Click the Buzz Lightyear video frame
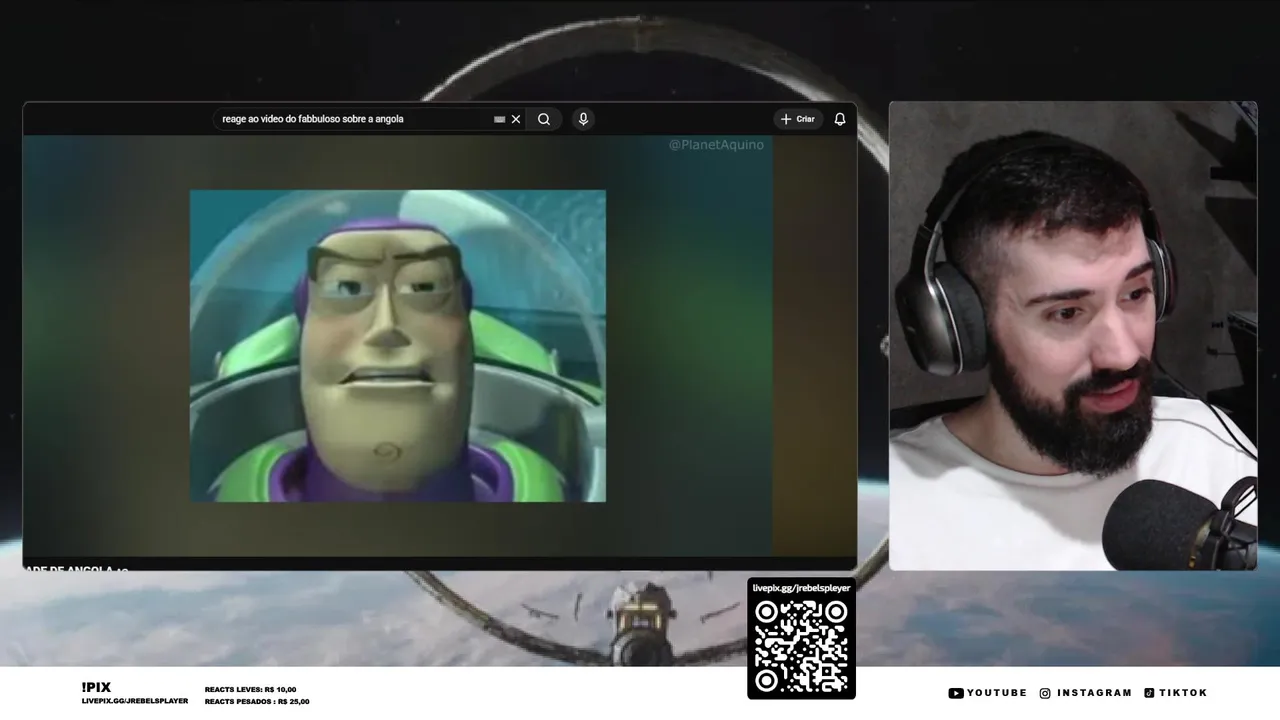Screen dimensions: 1280x720 398,346
